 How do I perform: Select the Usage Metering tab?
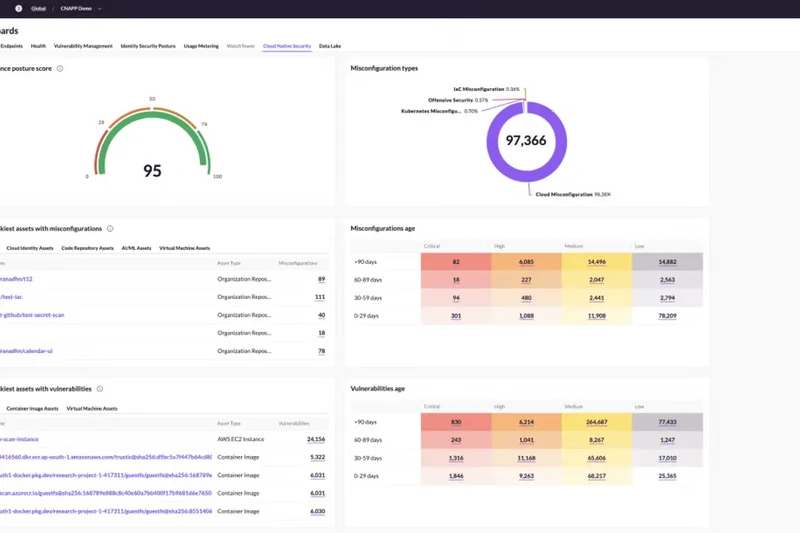tap(202, 46)
